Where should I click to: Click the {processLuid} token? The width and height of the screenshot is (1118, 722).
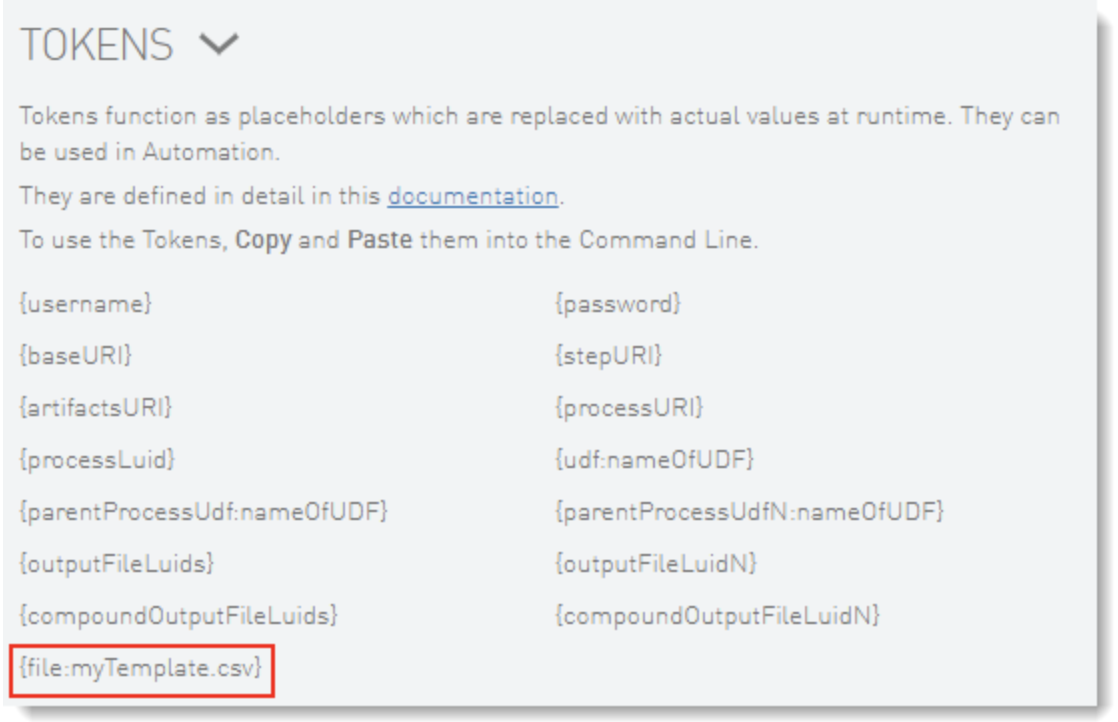(x=98, y=459)
